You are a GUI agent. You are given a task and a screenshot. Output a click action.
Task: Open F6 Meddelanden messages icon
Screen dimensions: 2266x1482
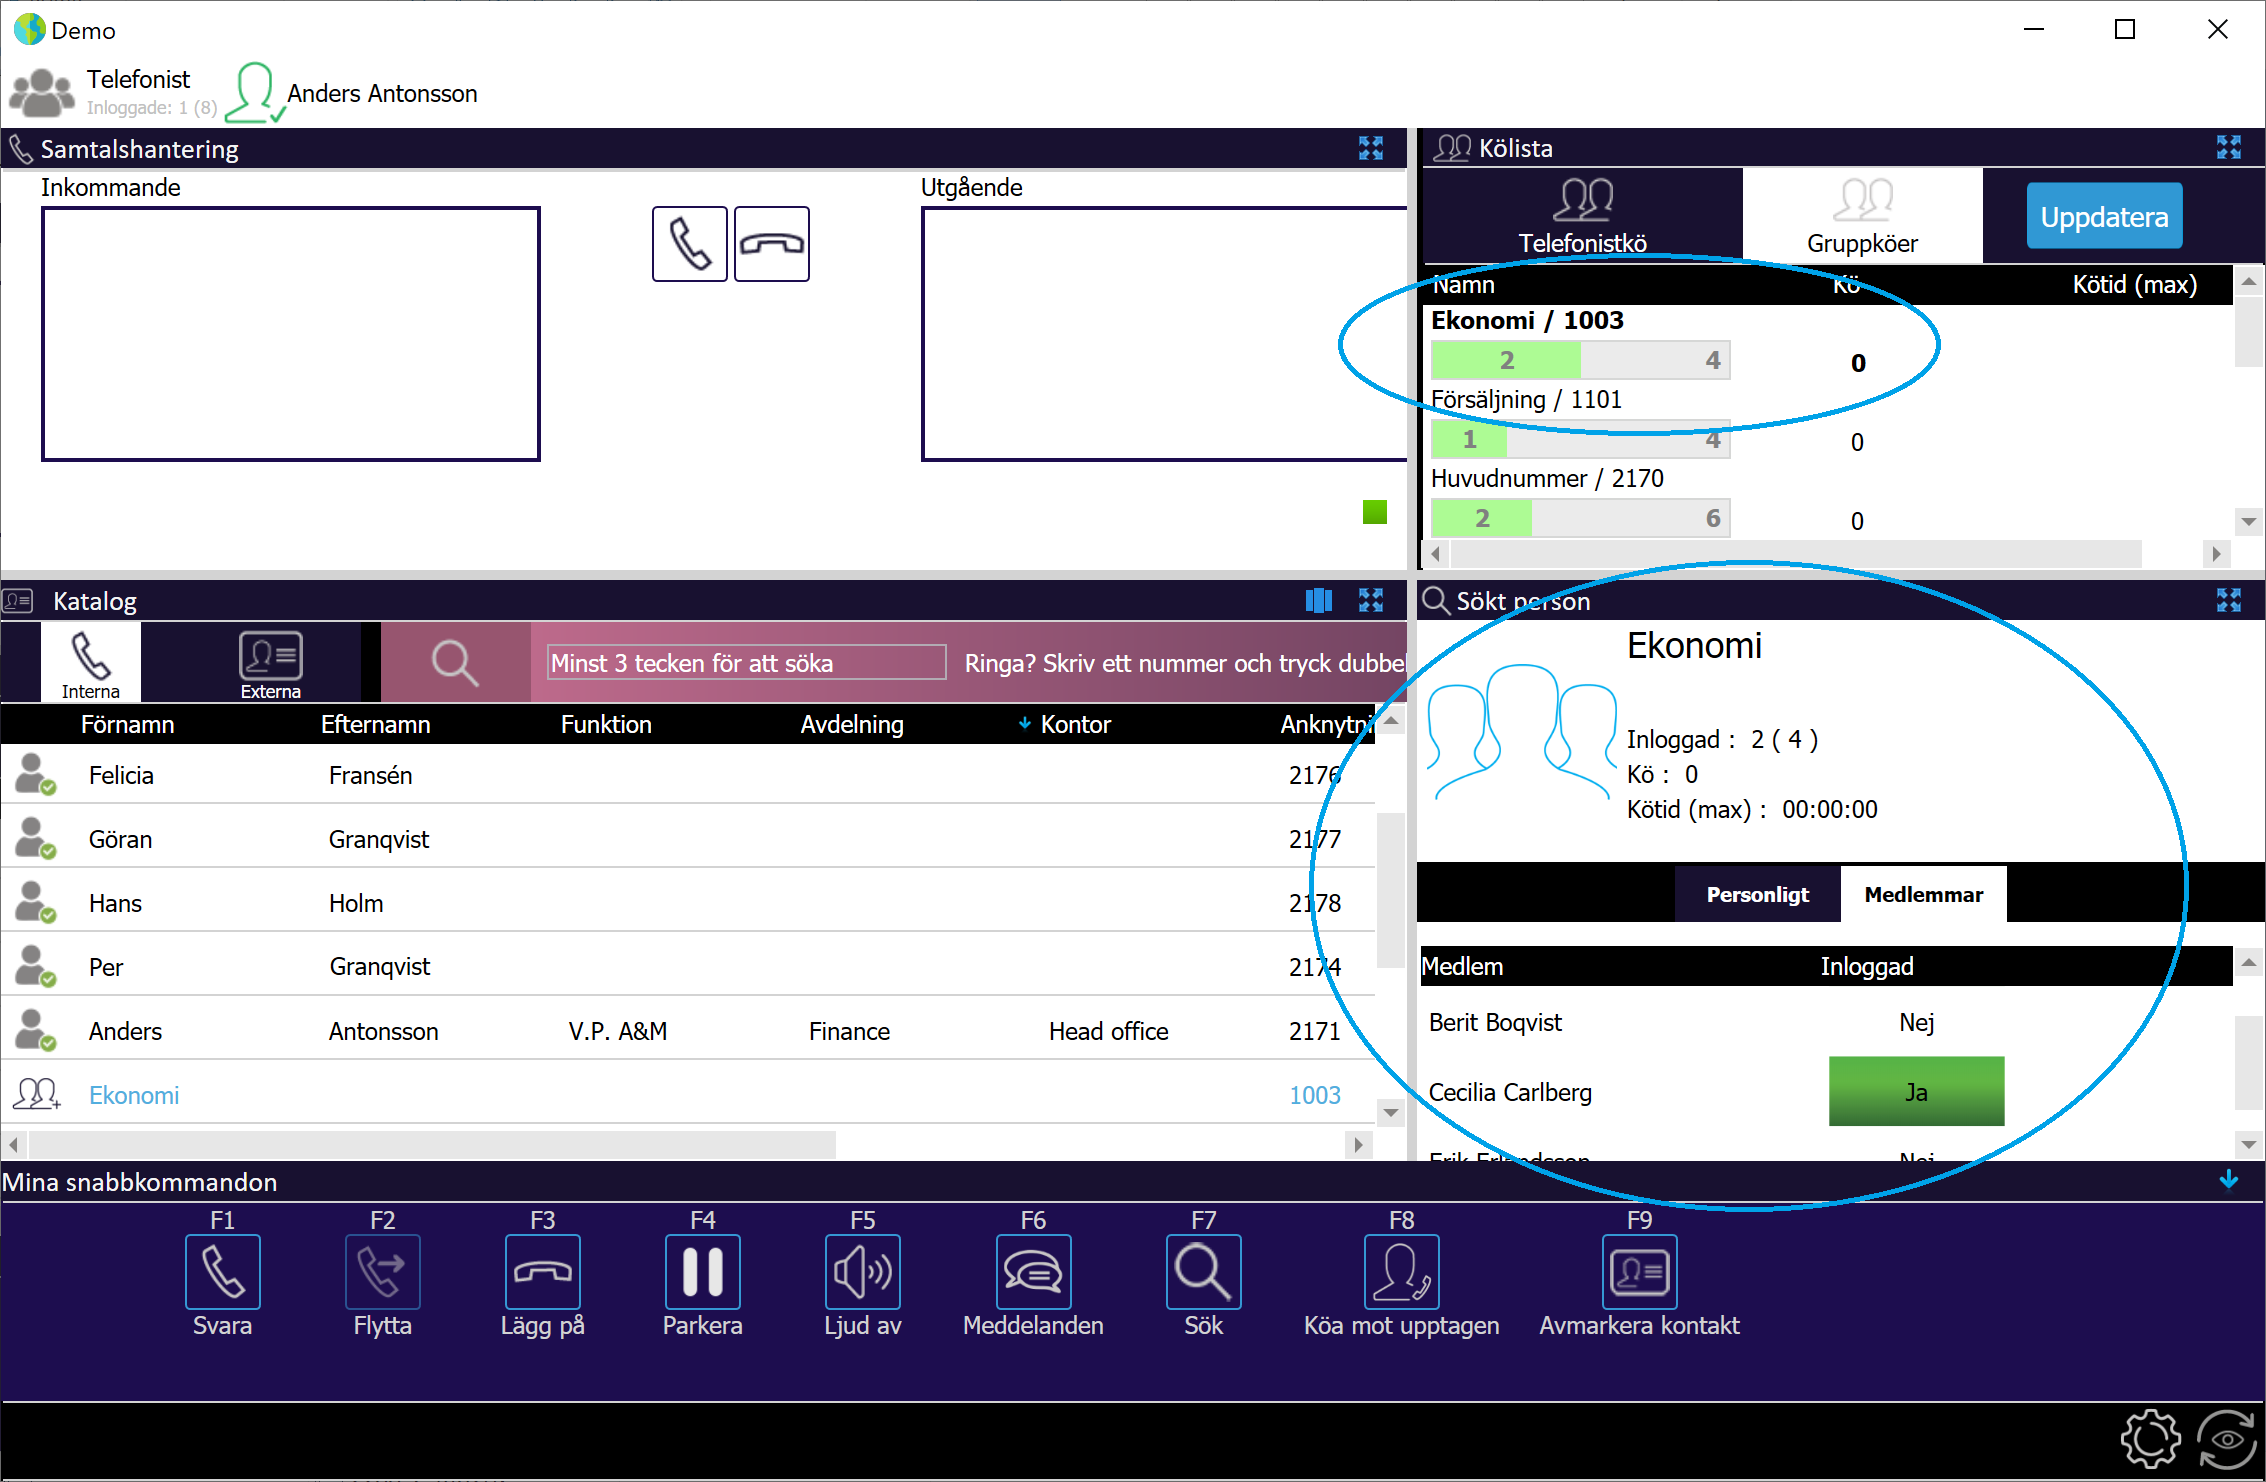click(1034, 1272)
